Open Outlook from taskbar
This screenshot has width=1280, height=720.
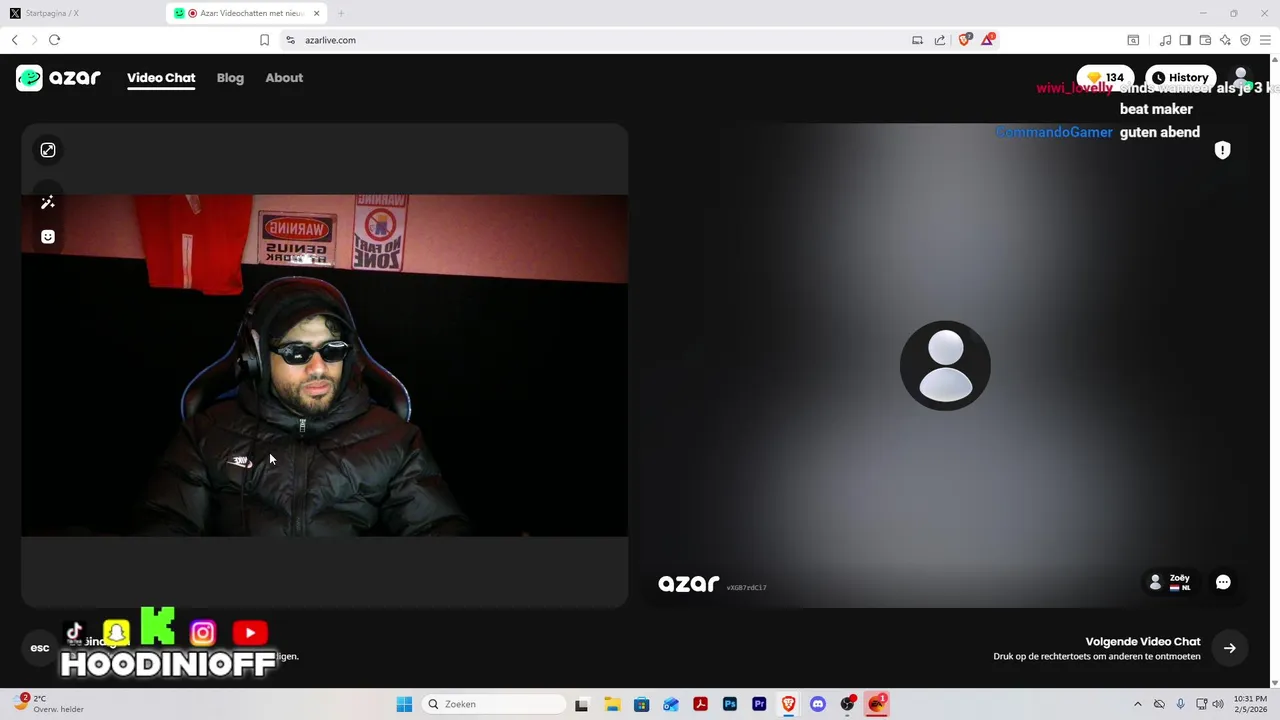tap(671, 704)
